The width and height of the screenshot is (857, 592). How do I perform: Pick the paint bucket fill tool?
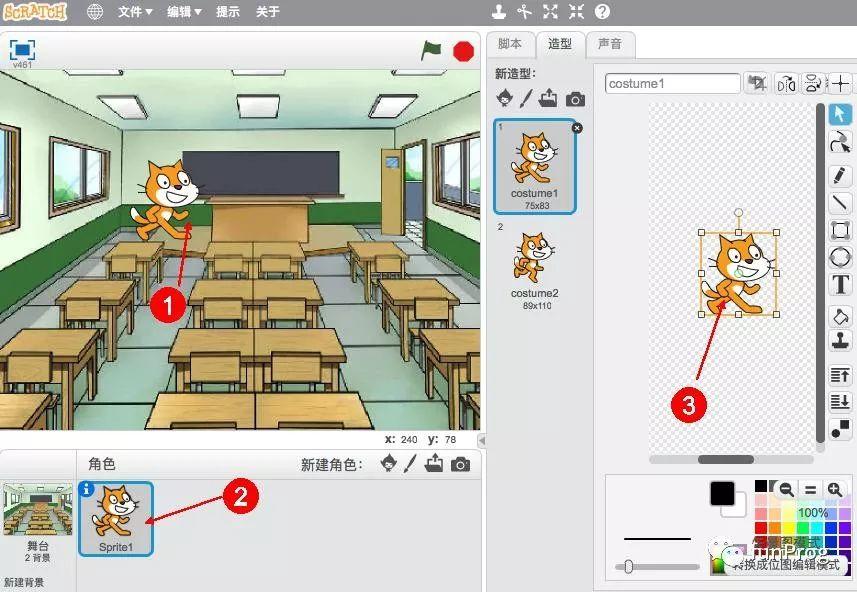point(840,316)
